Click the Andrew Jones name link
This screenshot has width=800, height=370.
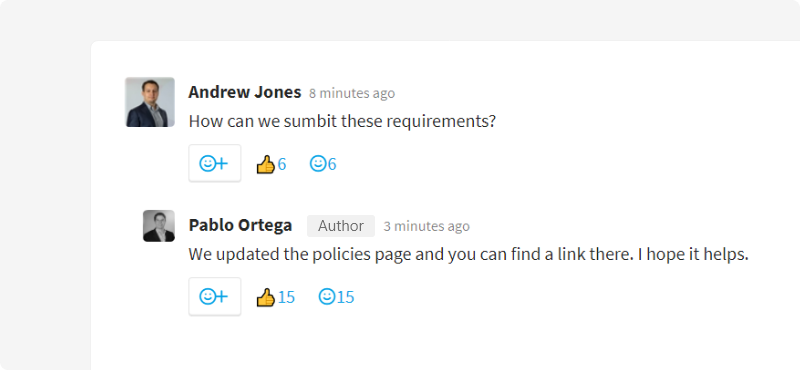245,92
